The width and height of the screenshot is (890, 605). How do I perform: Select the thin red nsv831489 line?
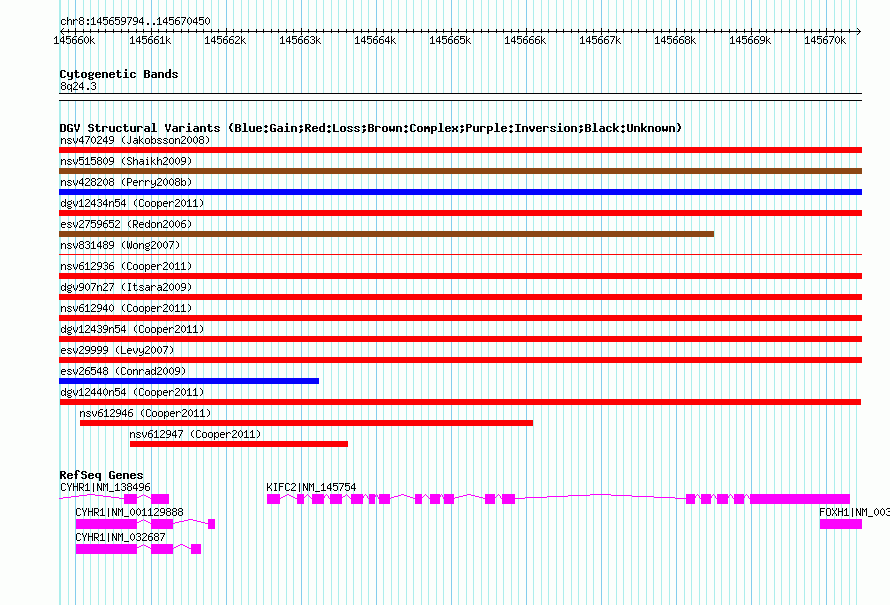pos(460,254)
